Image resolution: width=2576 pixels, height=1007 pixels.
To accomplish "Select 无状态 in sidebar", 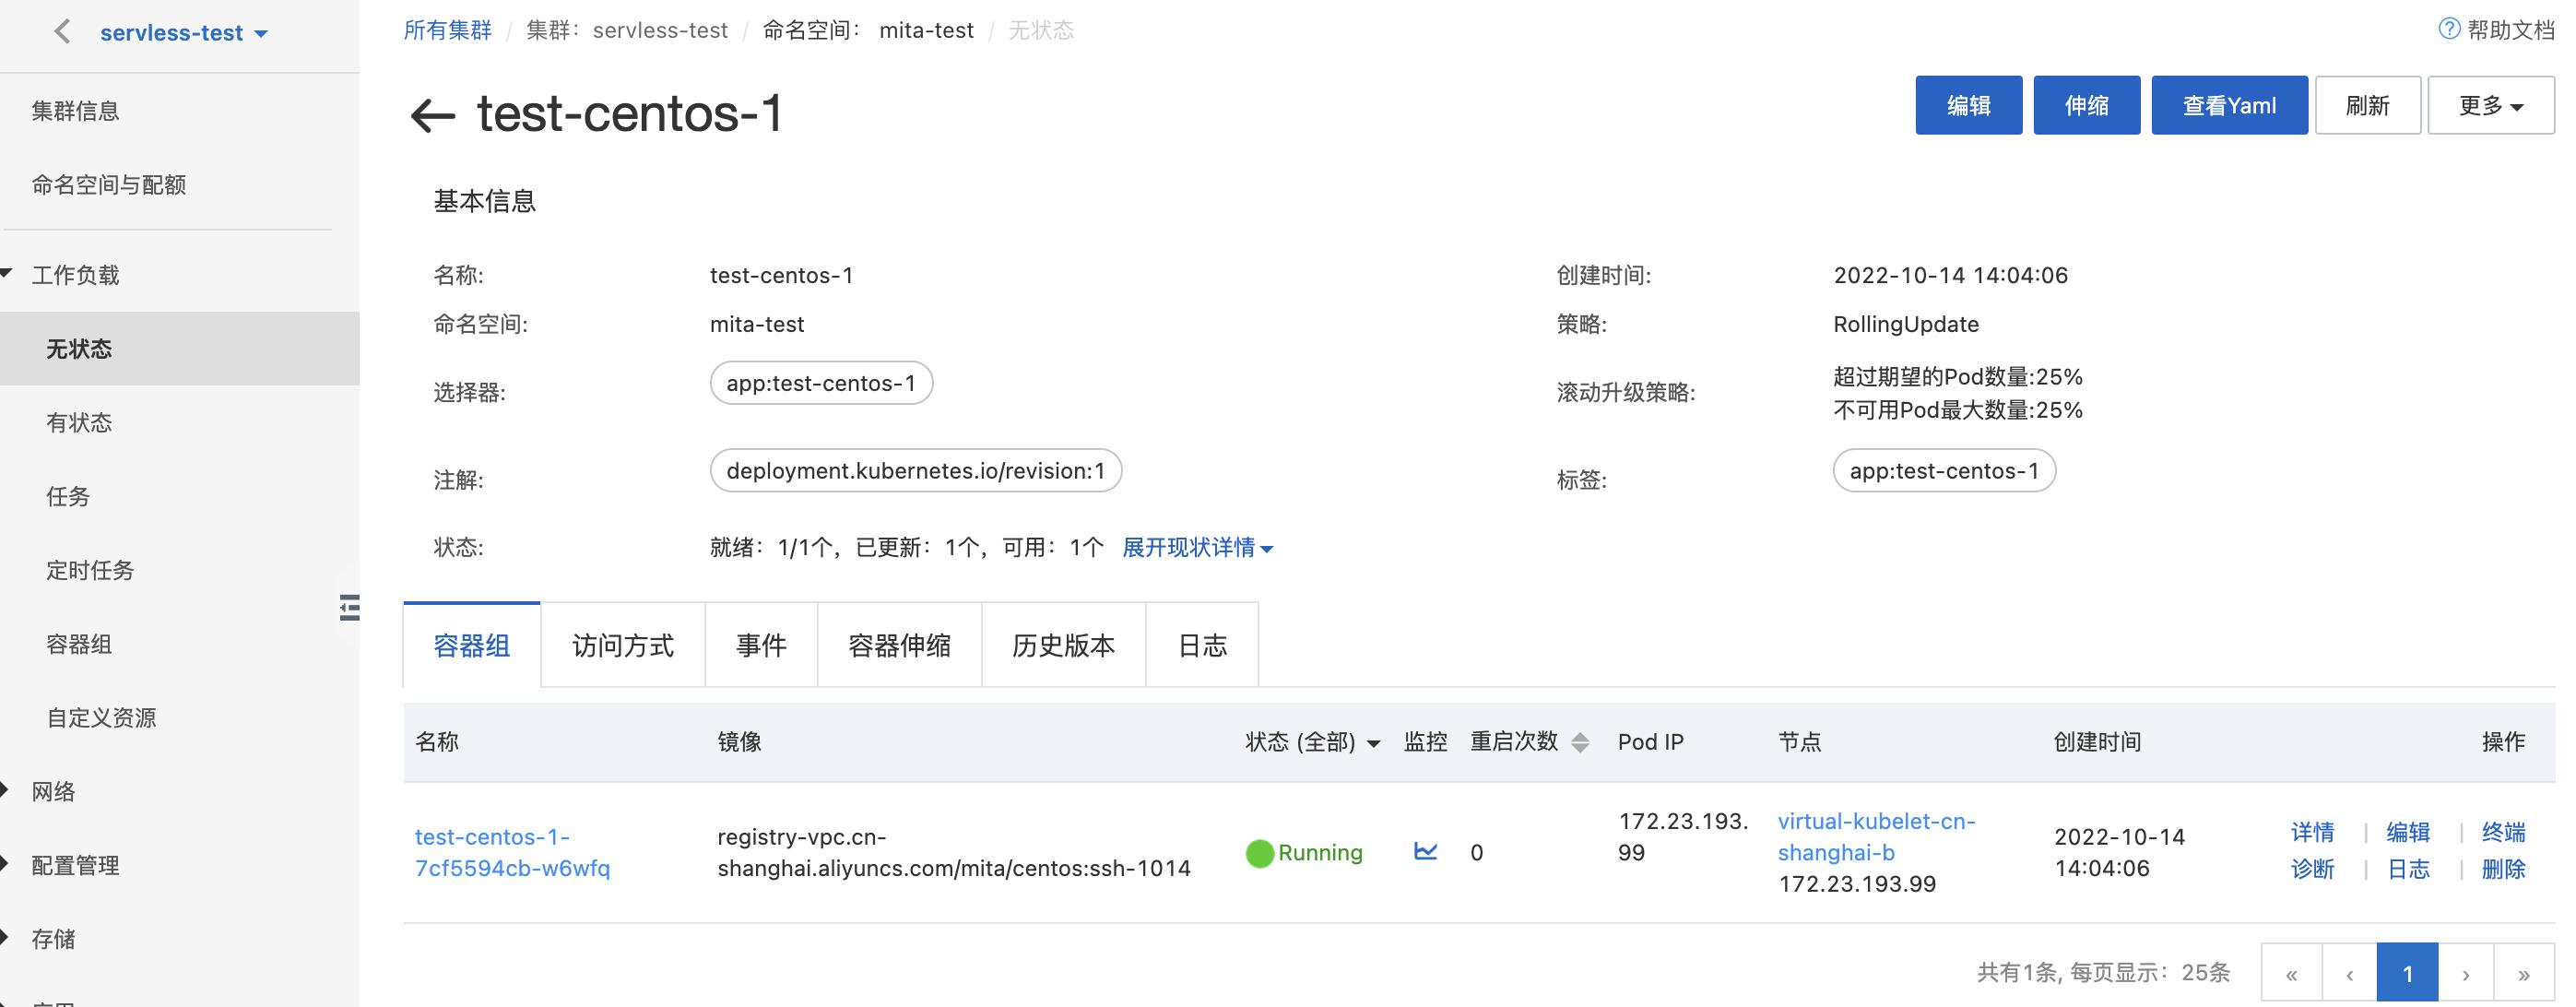I will coord(180,348).
